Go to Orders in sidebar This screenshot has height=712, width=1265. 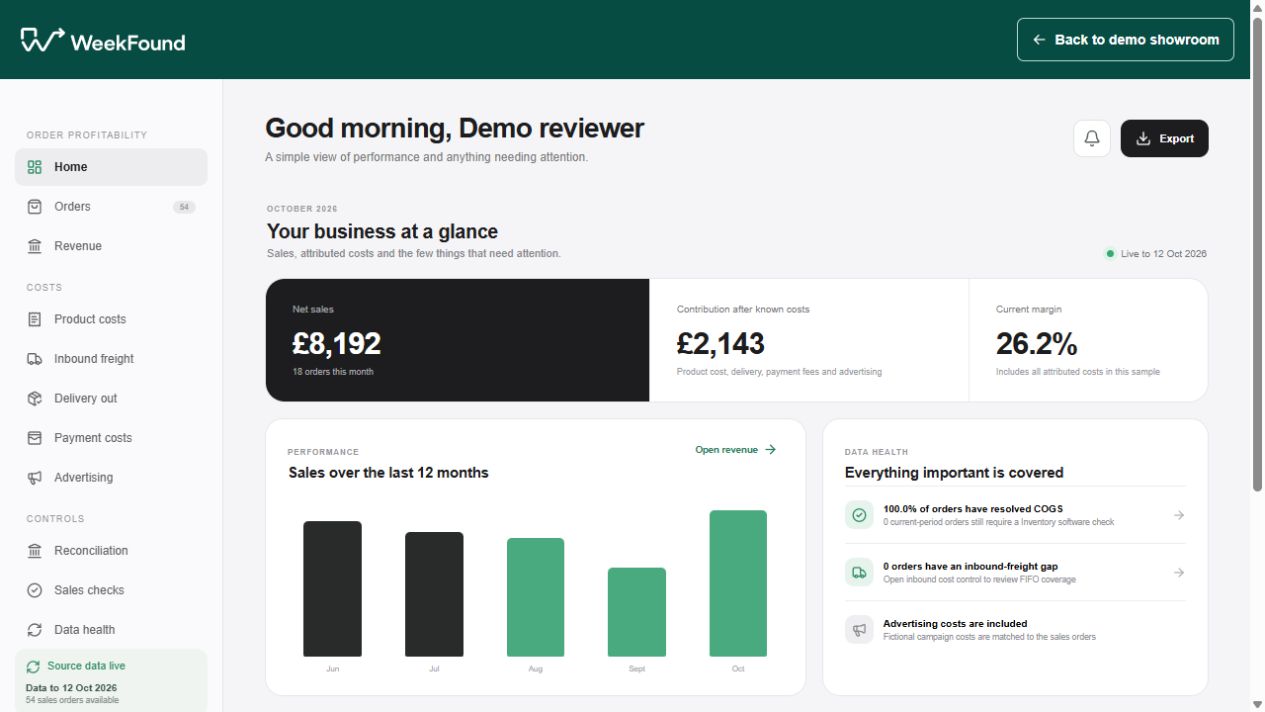(x=111, y=207)
